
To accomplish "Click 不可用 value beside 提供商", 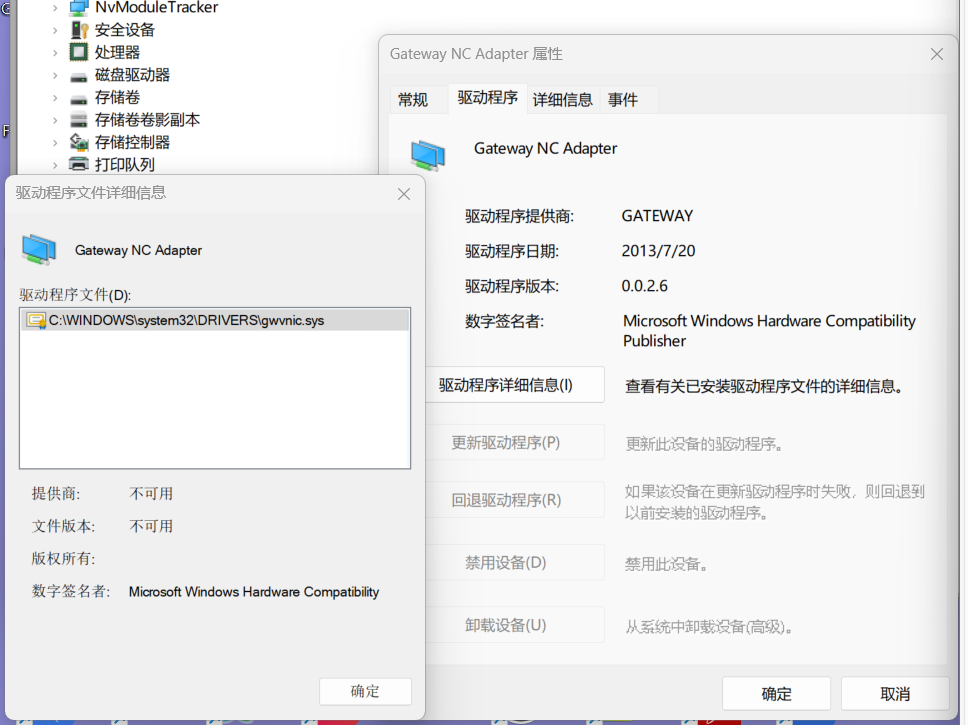I will click(x=151, y=494).
